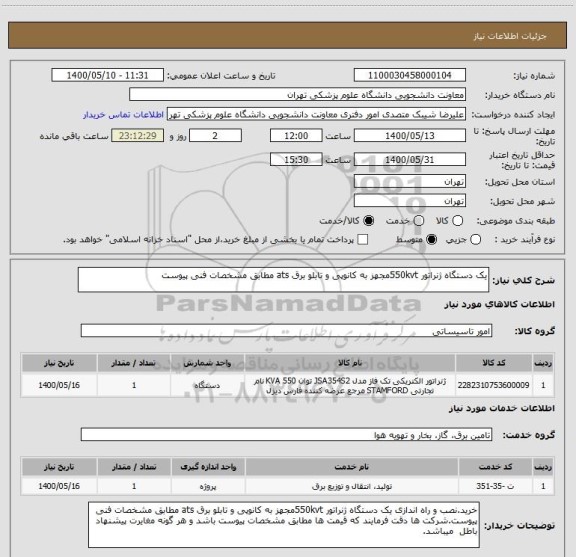Click the کد کالا column header
Image resolution: width=576 pixels, height=557 pixels.
493,363
